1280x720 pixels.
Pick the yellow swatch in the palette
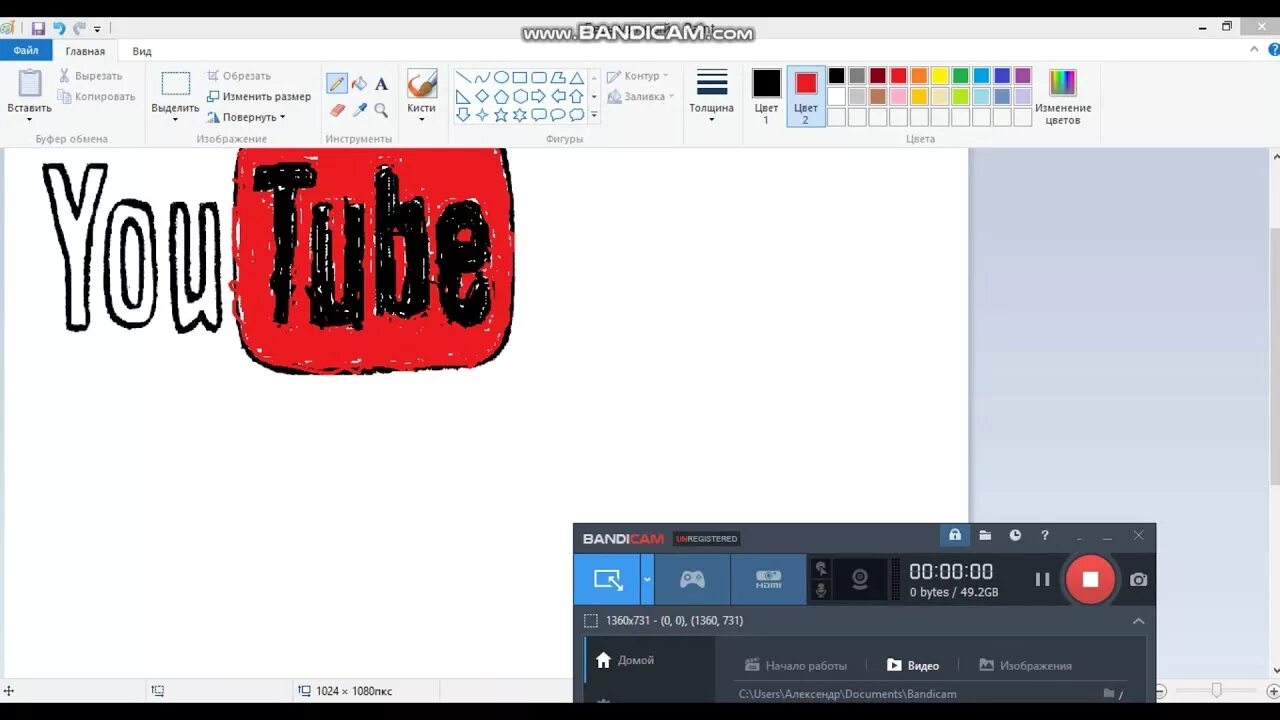tap(940, 76)
